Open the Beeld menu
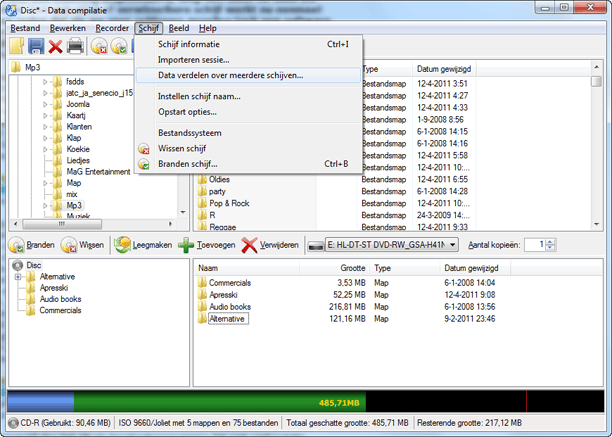This screenshot has width=612, height=437. pos(179,28)
